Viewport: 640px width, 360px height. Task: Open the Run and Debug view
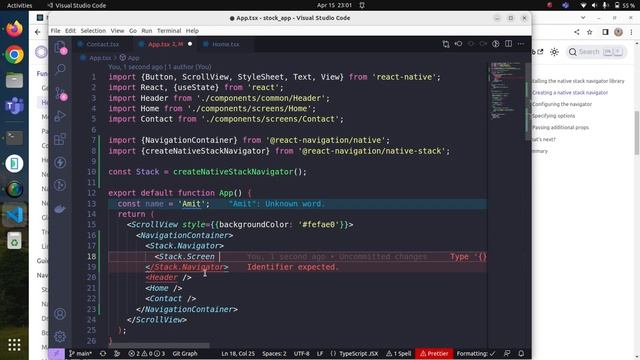click(60, 116)
